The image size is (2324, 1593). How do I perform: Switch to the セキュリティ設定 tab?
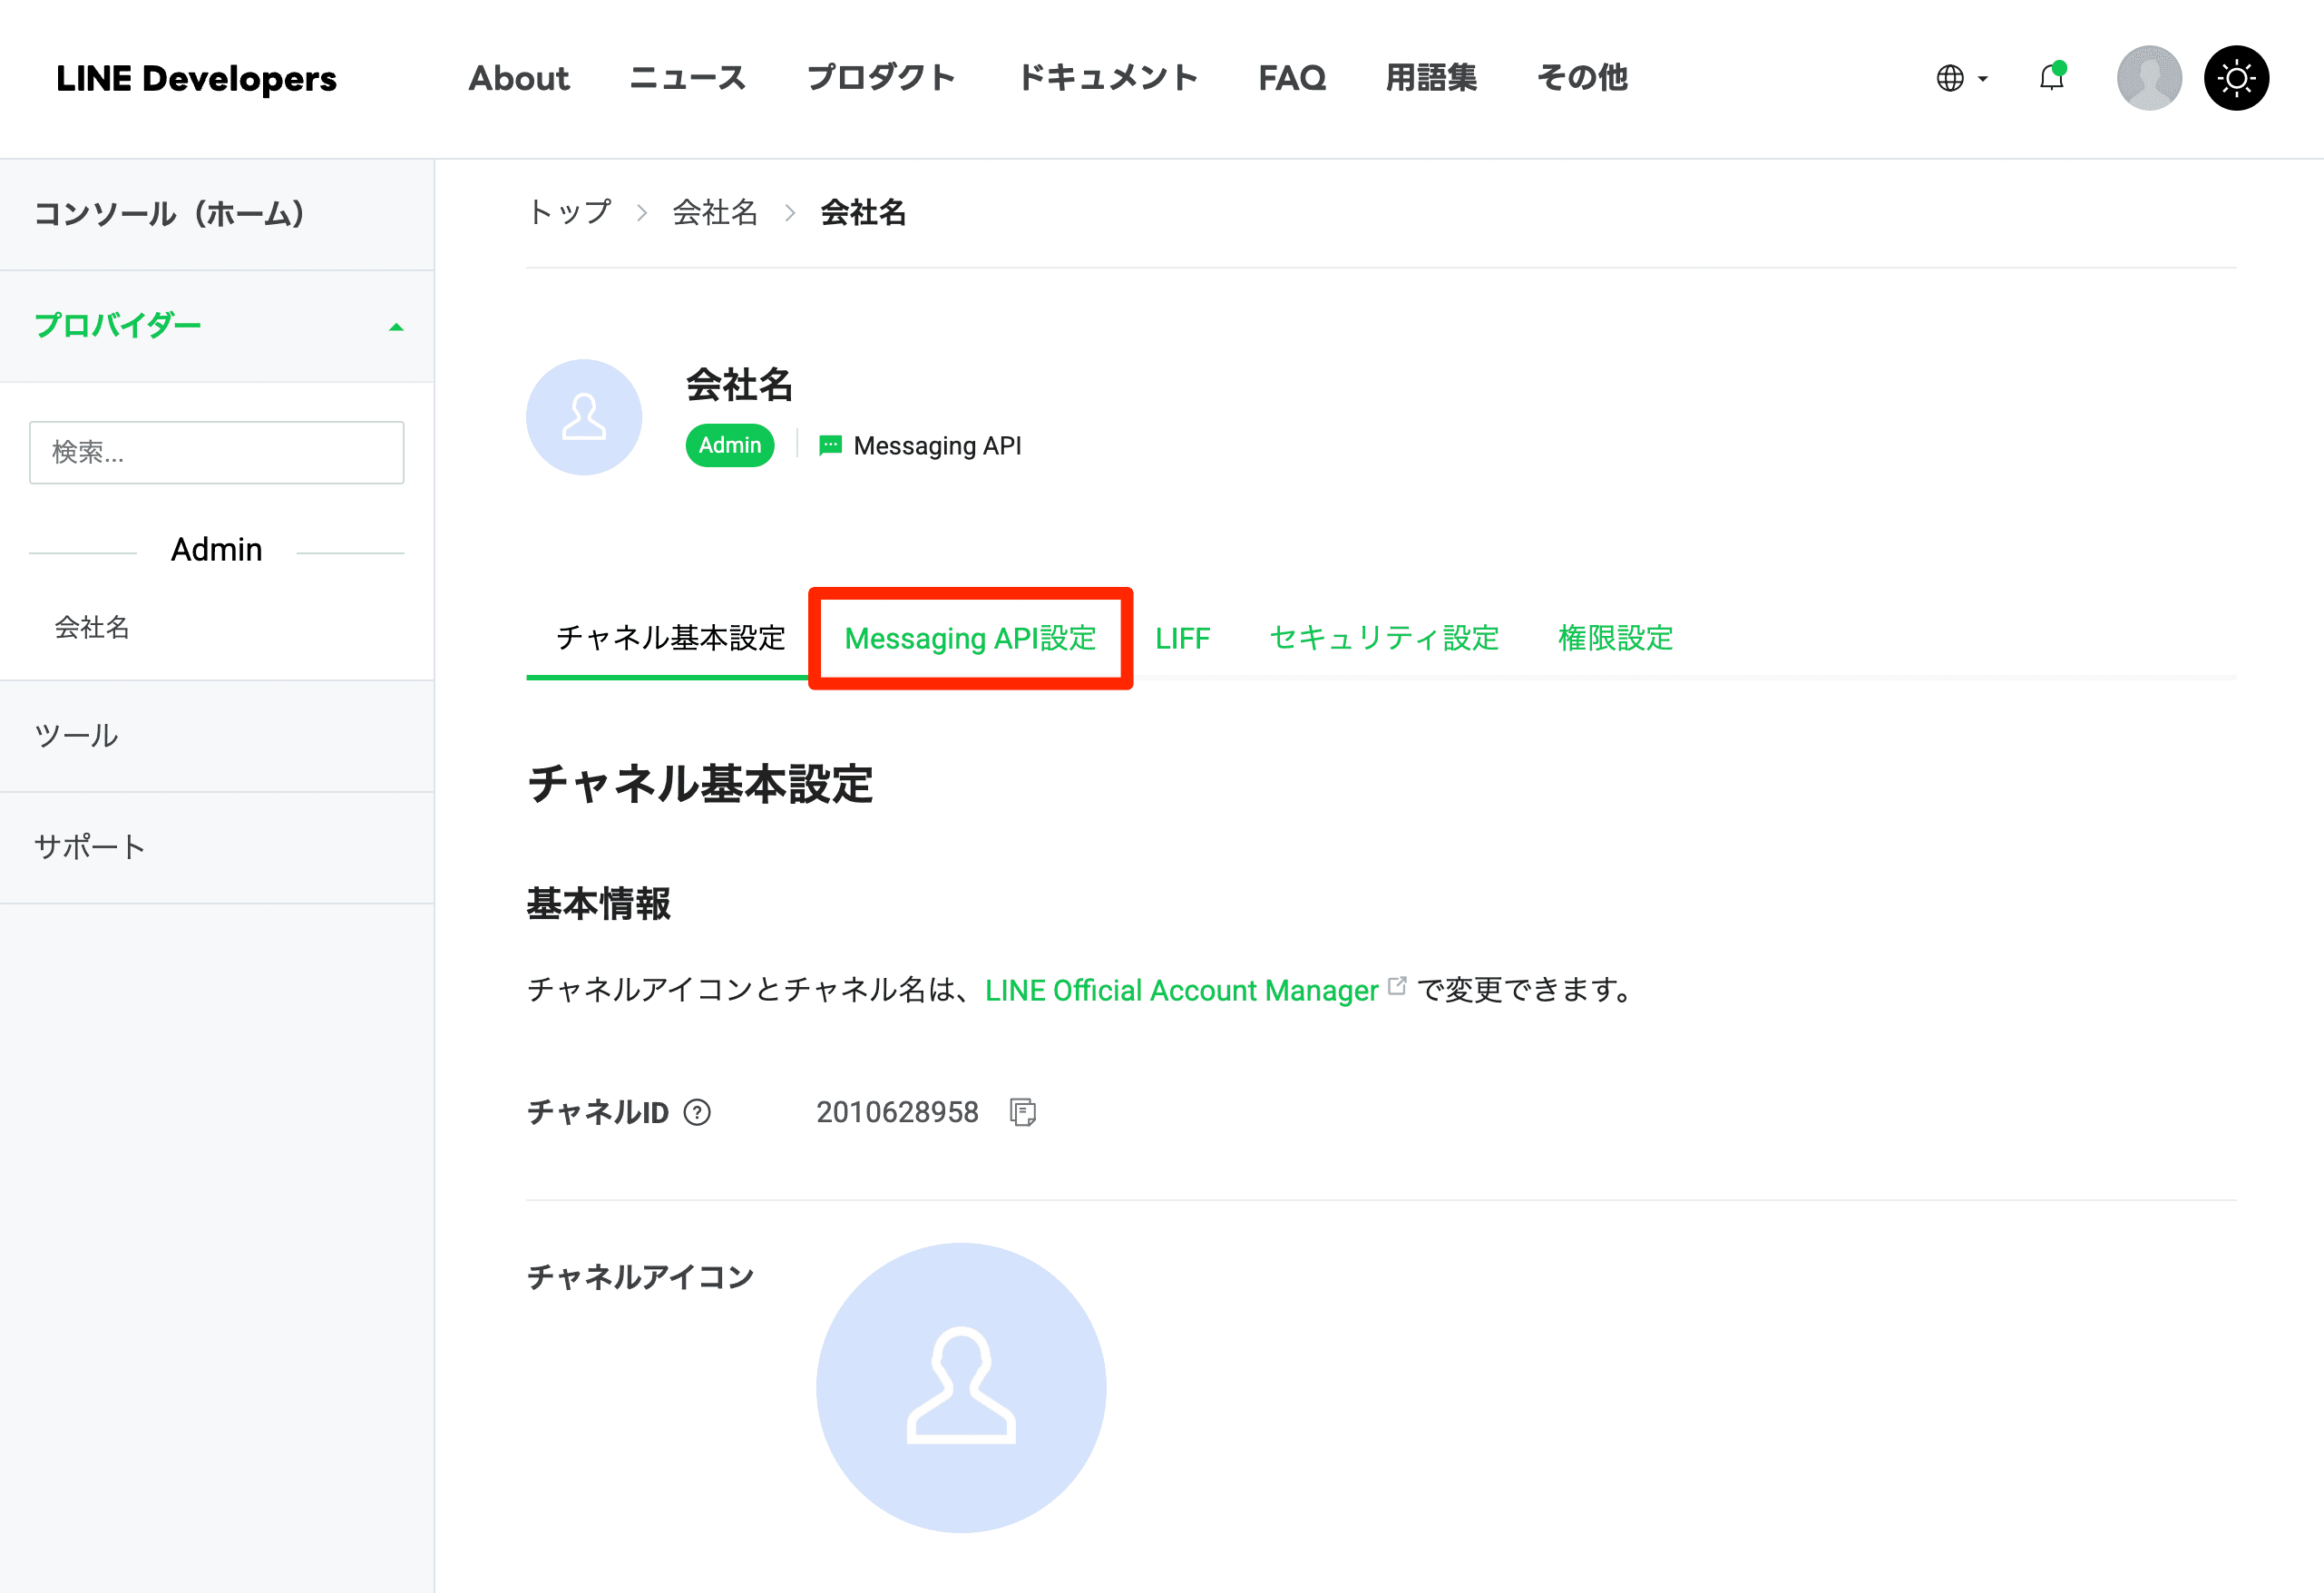(x=1384, y=638)
